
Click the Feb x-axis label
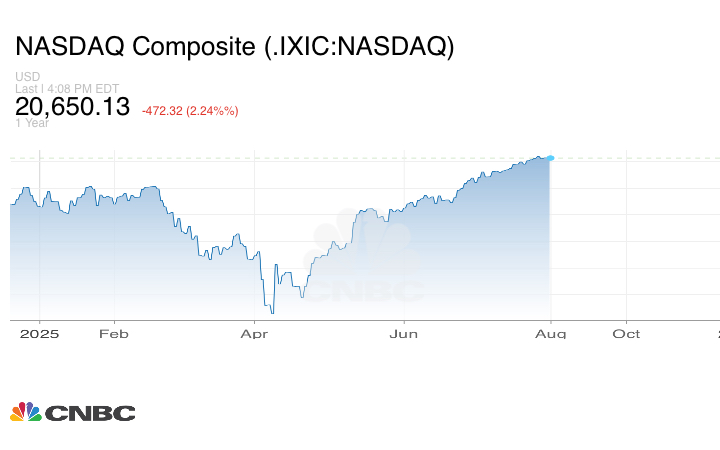[114, 334]
